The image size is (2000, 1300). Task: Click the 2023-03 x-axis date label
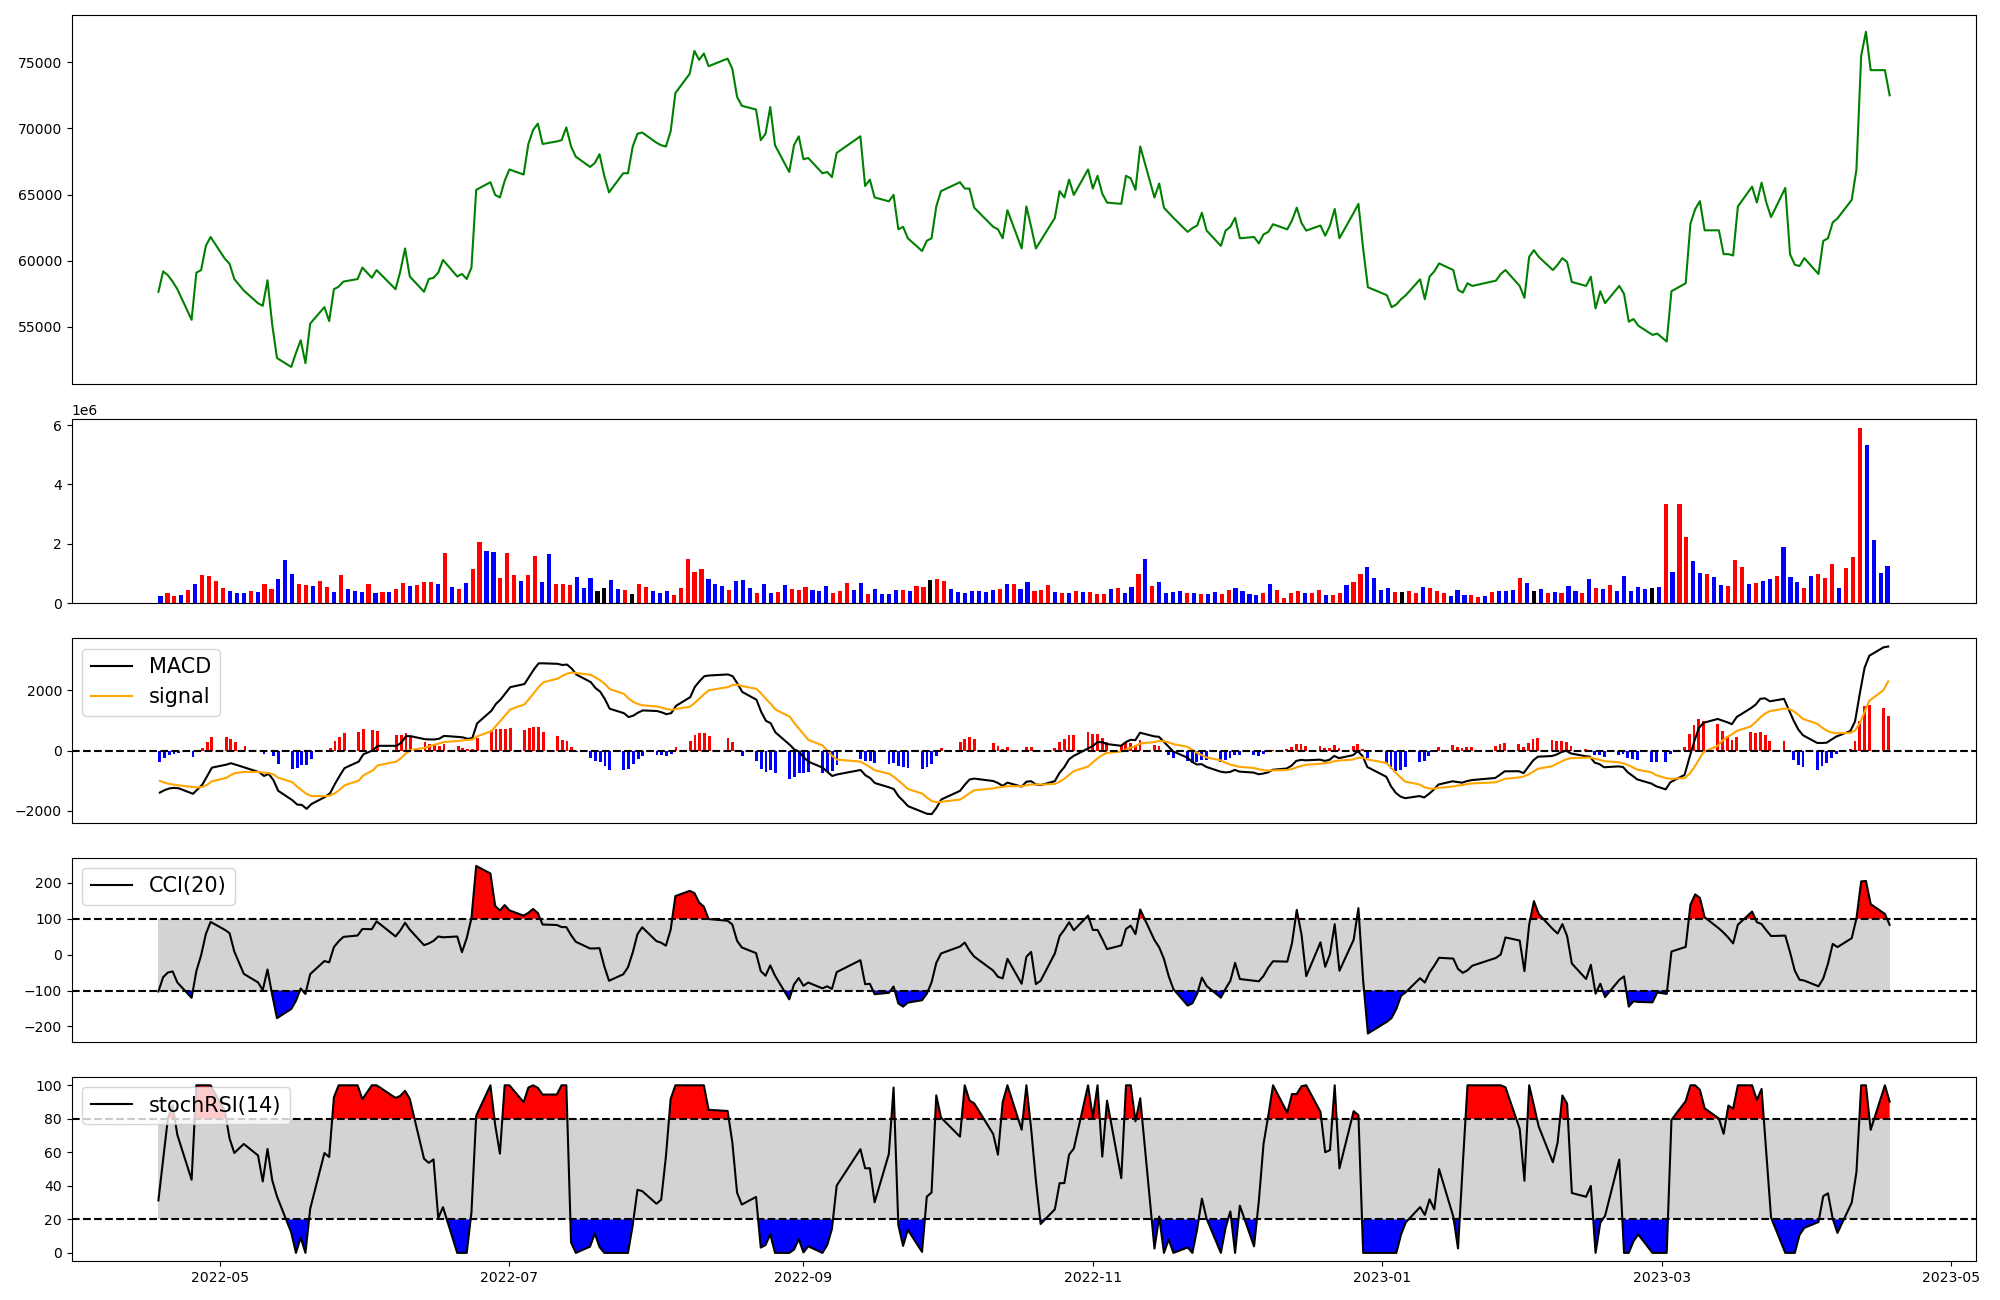click(x=1662, y=1277)
